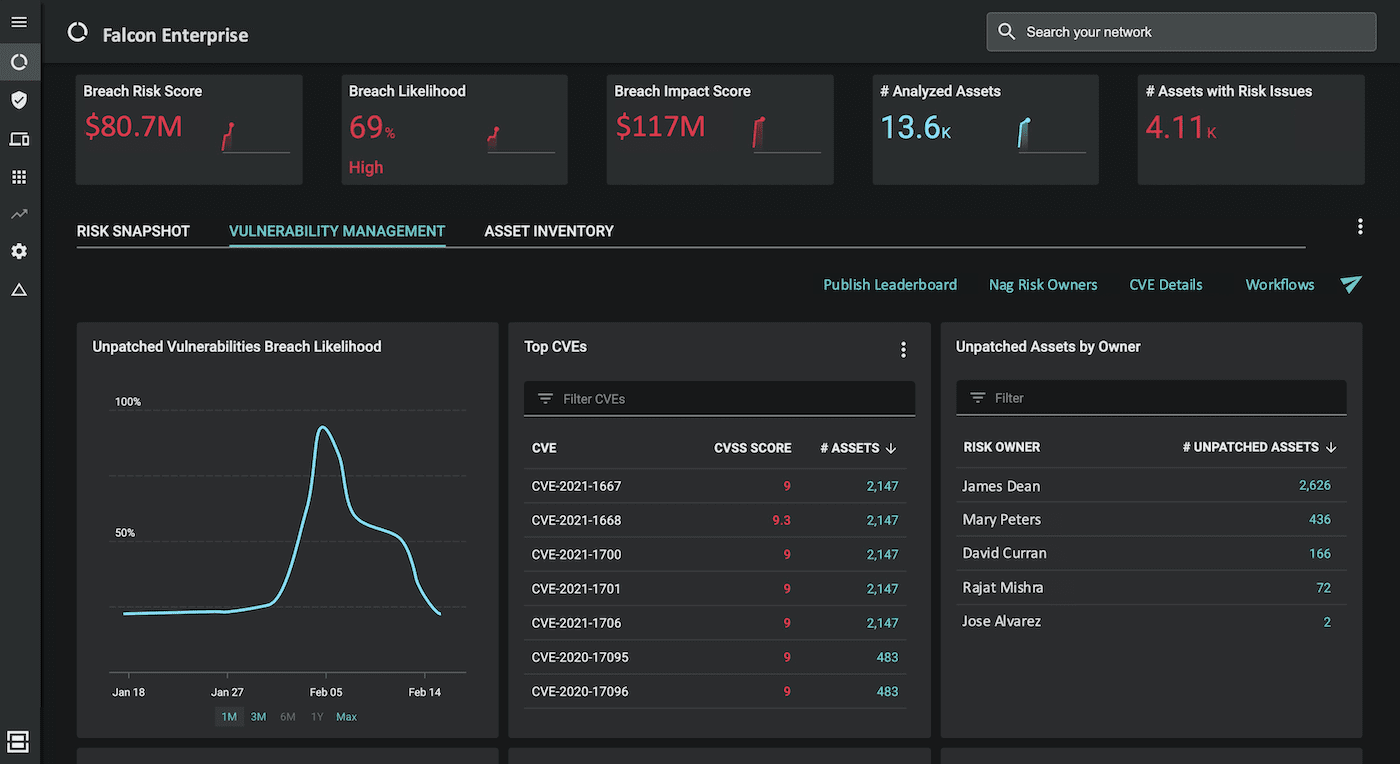Open the devices icon in sidebar
The height and width of the screenshot is (764, 1400).
click(19, 139)
